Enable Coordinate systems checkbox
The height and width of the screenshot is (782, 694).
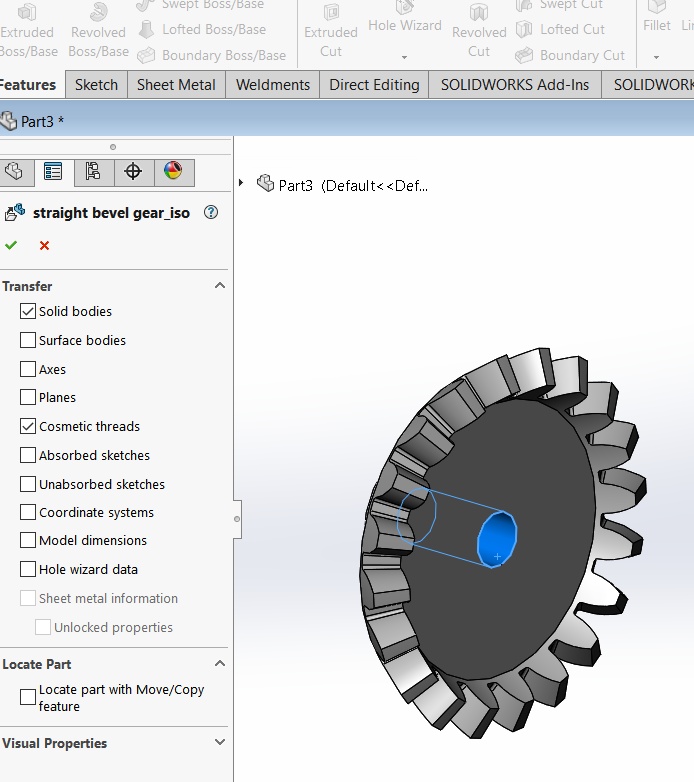(28, 512)
